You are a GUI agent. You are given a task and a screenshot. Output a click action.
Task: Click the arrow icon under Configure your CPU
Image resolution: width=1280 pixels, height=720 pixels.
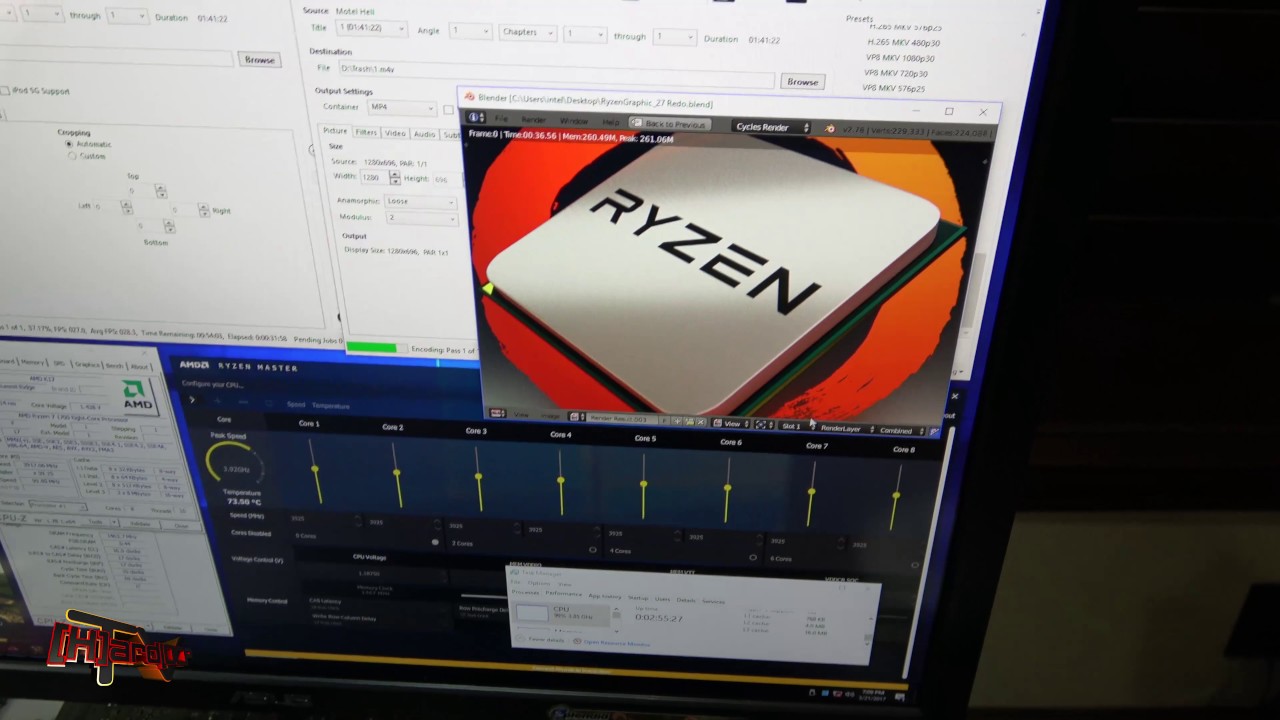click(x=192, y=399)
